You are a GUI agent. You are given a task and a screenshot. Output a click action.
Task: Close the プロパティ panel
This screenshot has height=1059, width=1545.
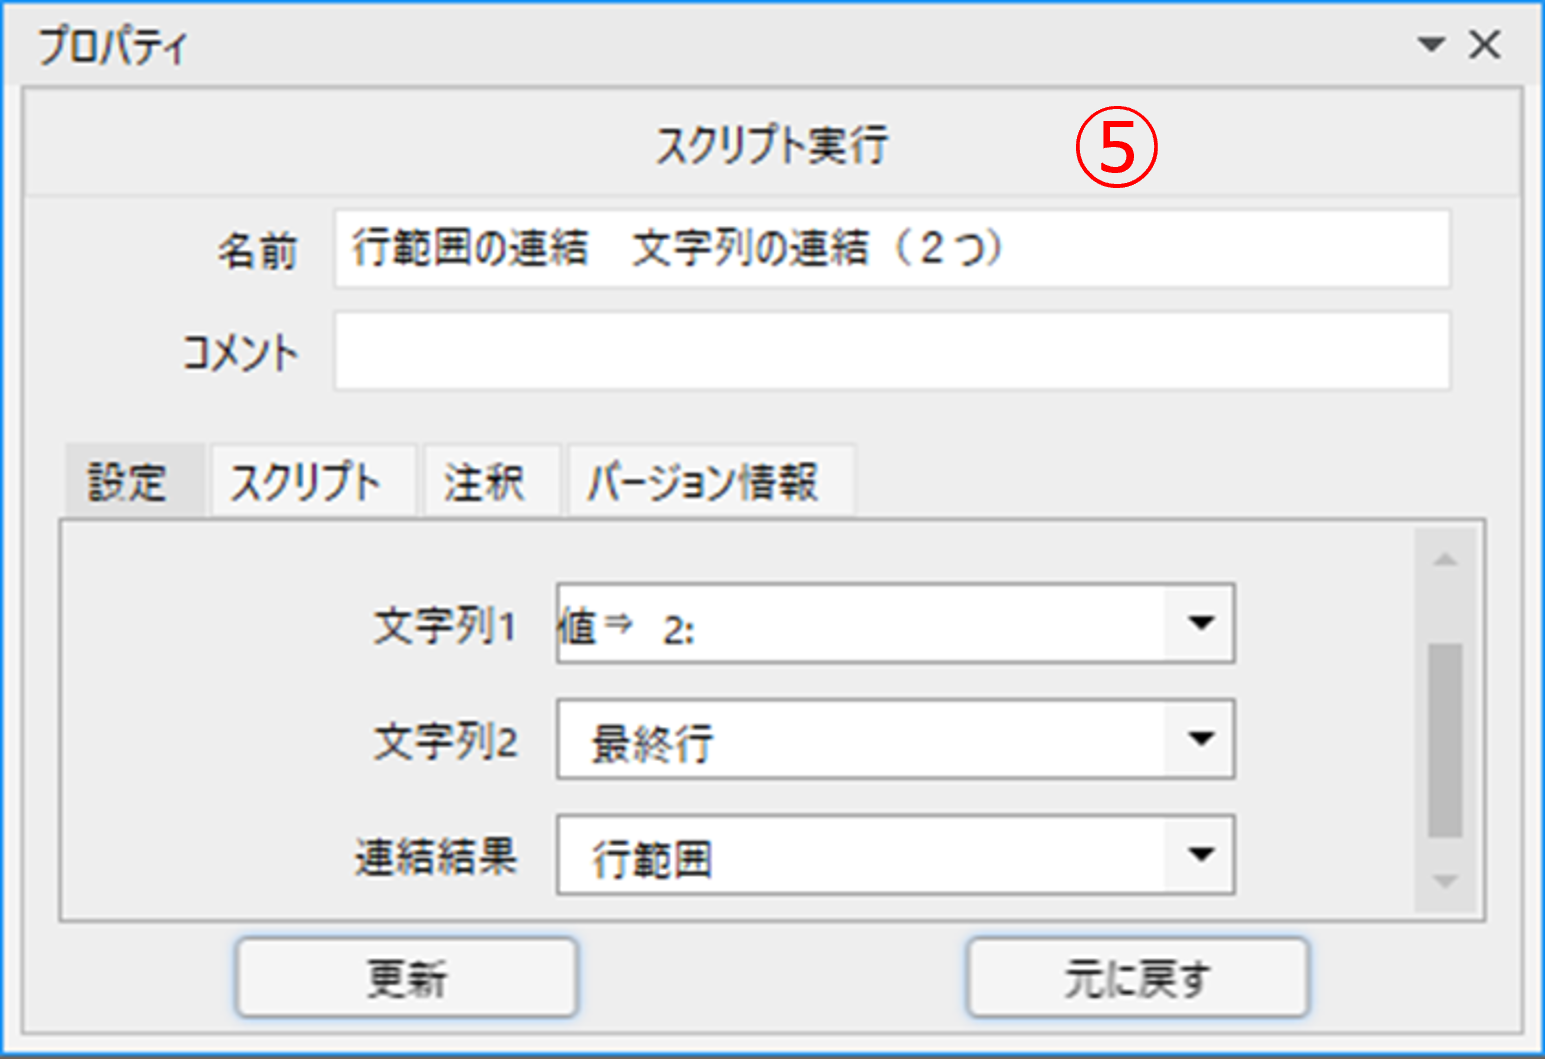[1485, 45]
